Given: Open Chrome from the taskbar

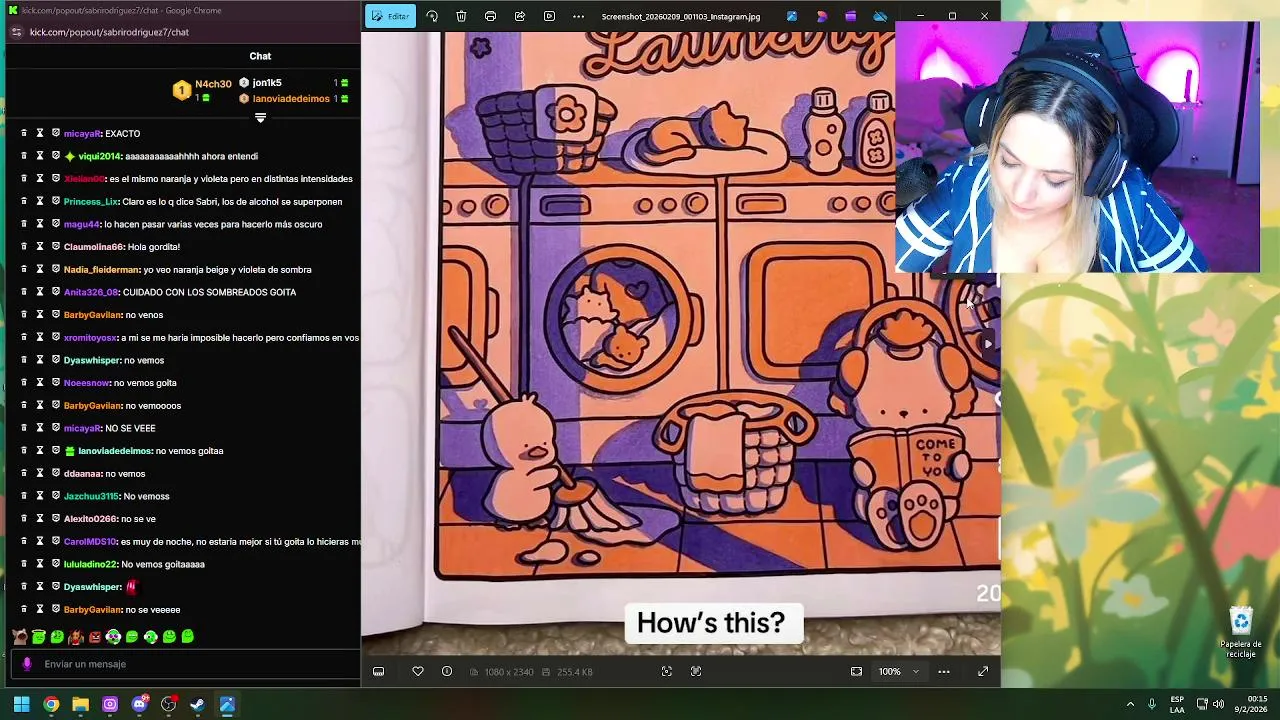Looking at the screenshot, I should [x=51, y=704].
